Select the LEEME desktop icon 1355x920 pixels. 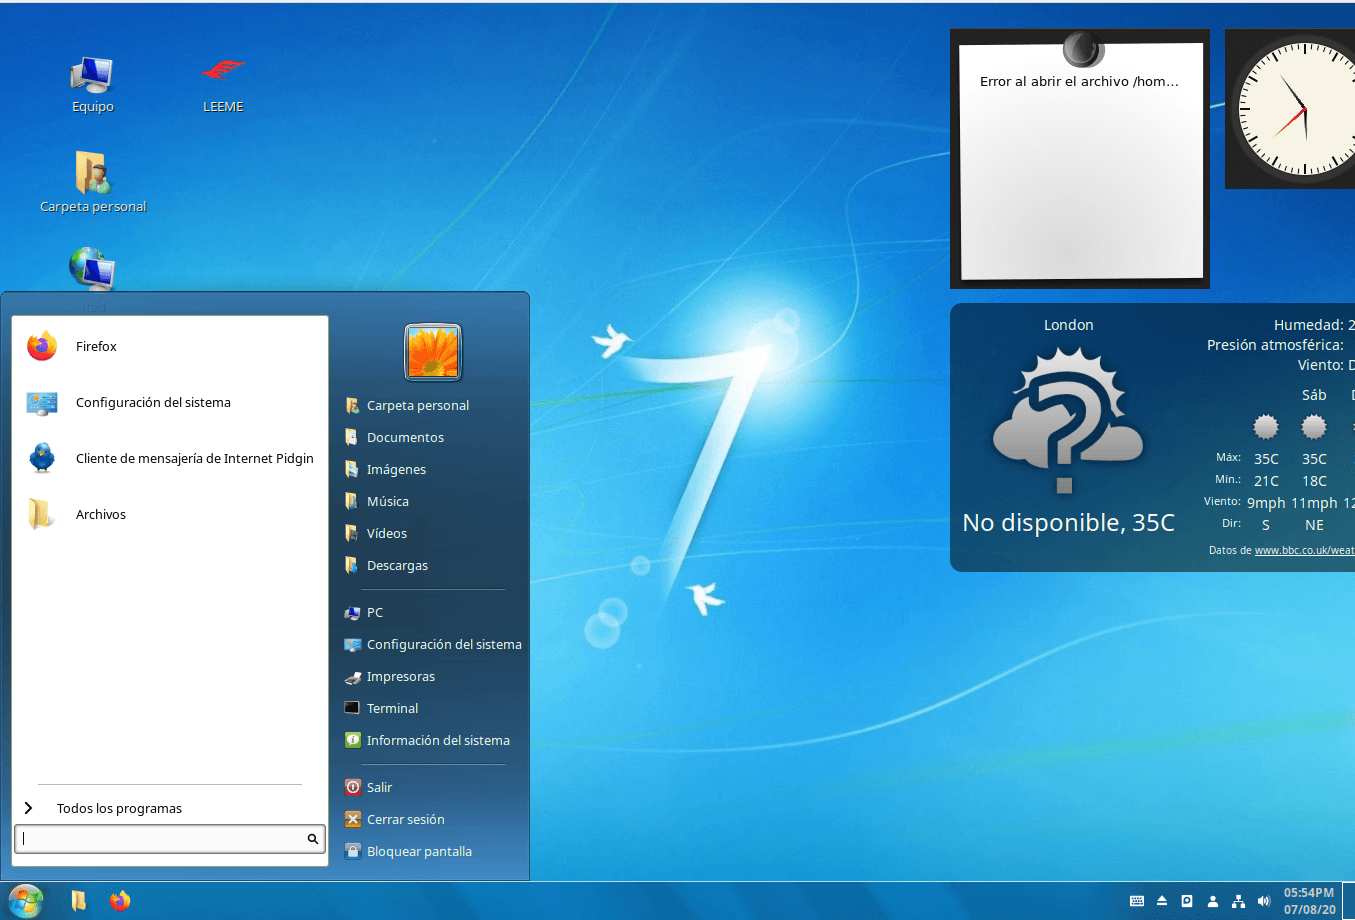tap(223, 84)
